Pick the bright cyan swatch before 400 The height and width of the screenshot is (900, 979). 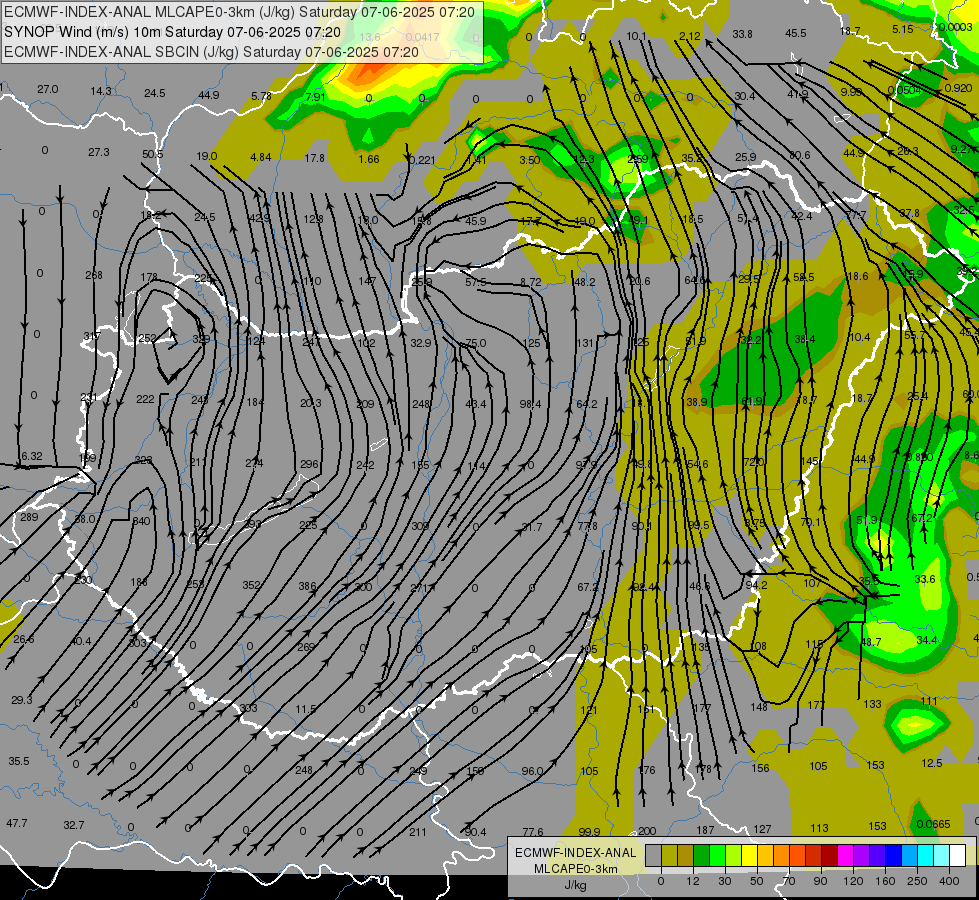click(925, 855)
